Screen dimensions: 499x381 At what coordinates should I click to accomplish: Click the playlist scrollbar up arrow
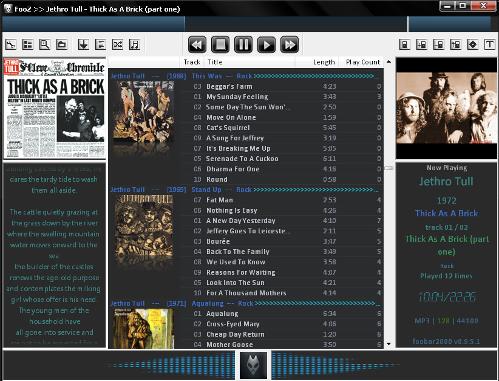click(389, 62)
